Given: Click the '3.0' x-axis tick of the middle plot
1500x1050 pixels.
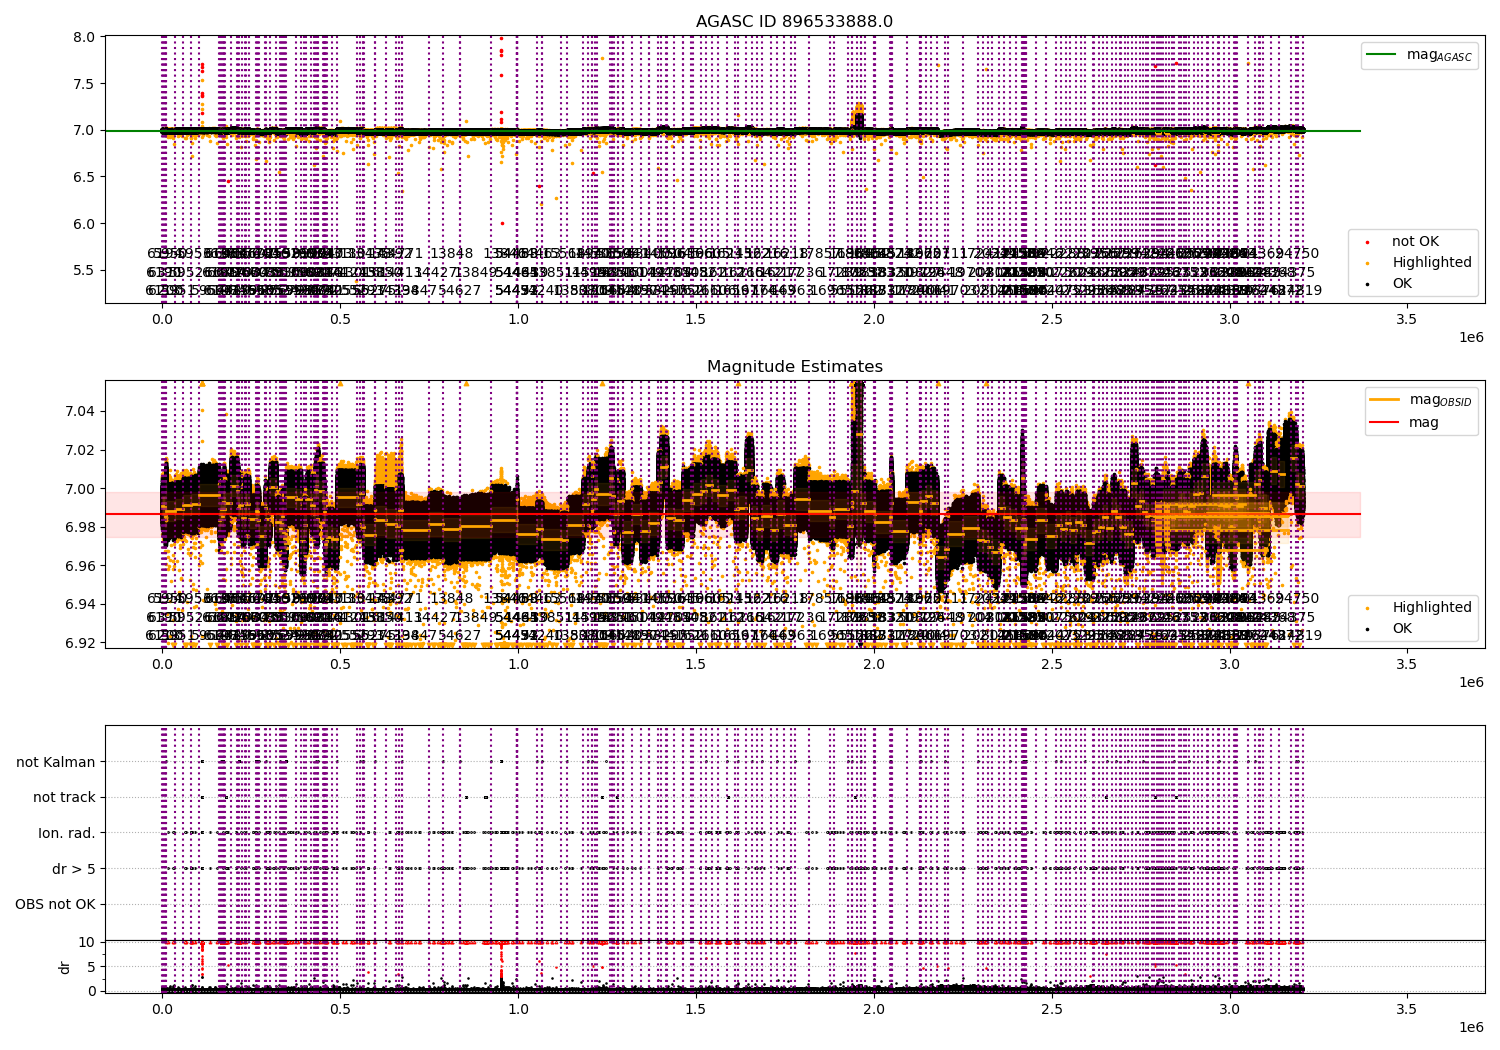Looking at the screenshot, I should point(1229,665).
